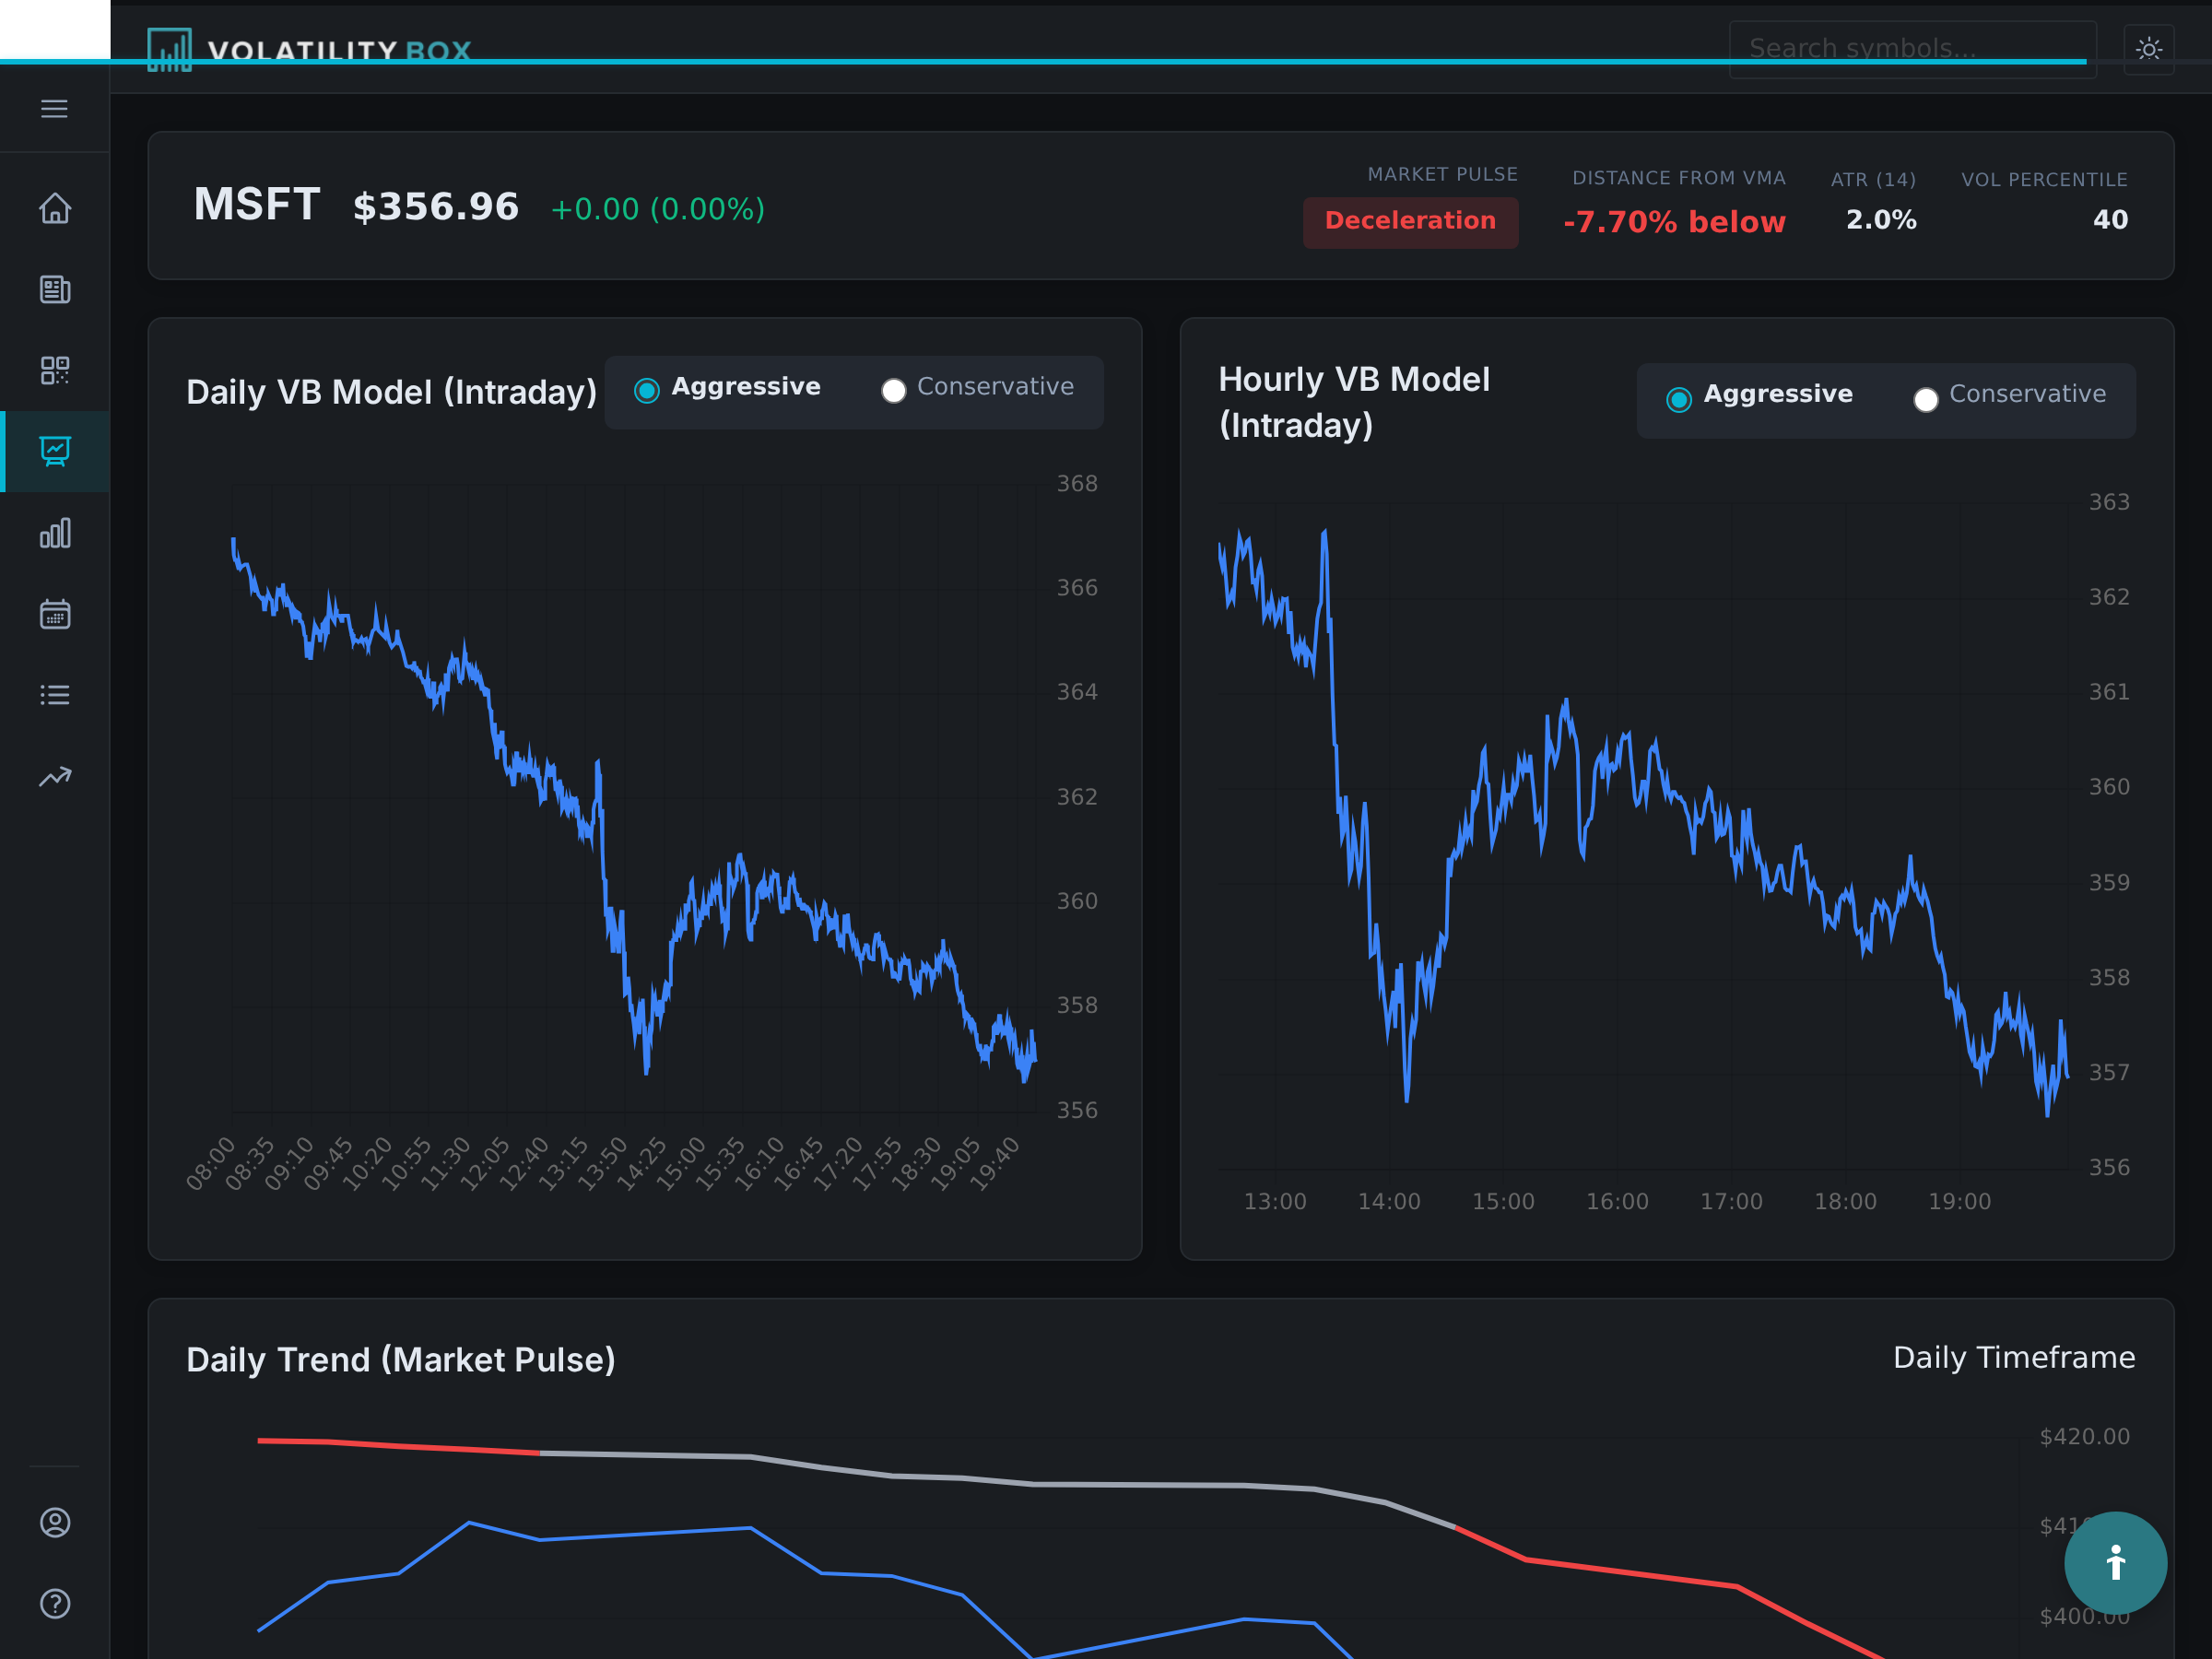This screenshot has height=1659, width=2212.
Task: Go to Home via house icon
Action: [54, 208]
